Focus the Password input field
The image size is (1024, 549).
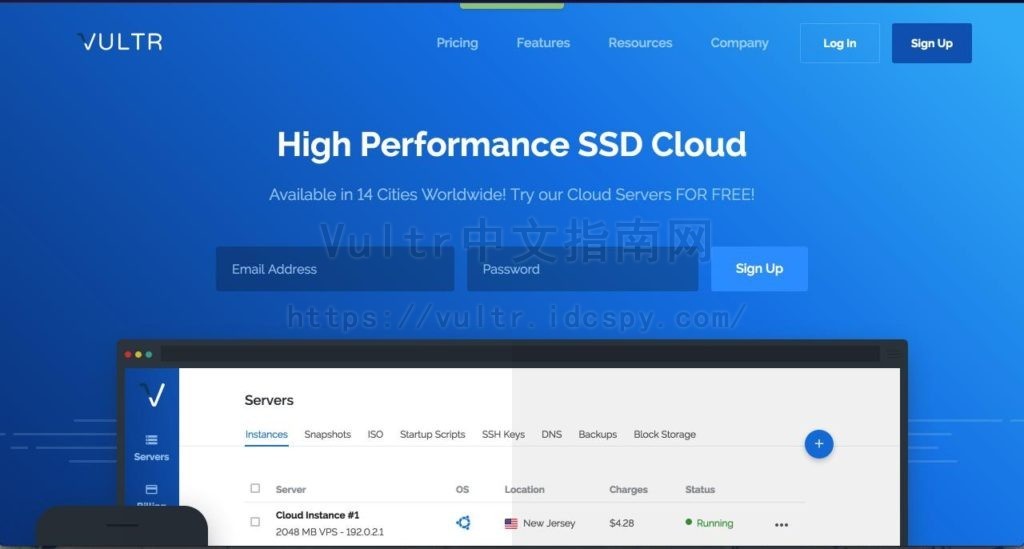click(x=583, y=269)
